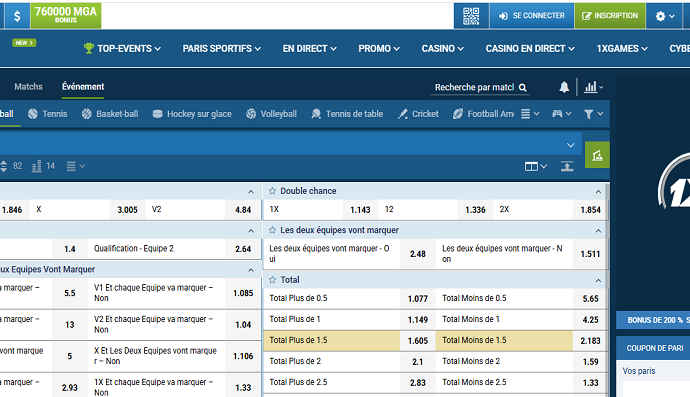Select the Hockey sur glace sport filter
This screenshot has width=690, height=397.
point(192,114)
